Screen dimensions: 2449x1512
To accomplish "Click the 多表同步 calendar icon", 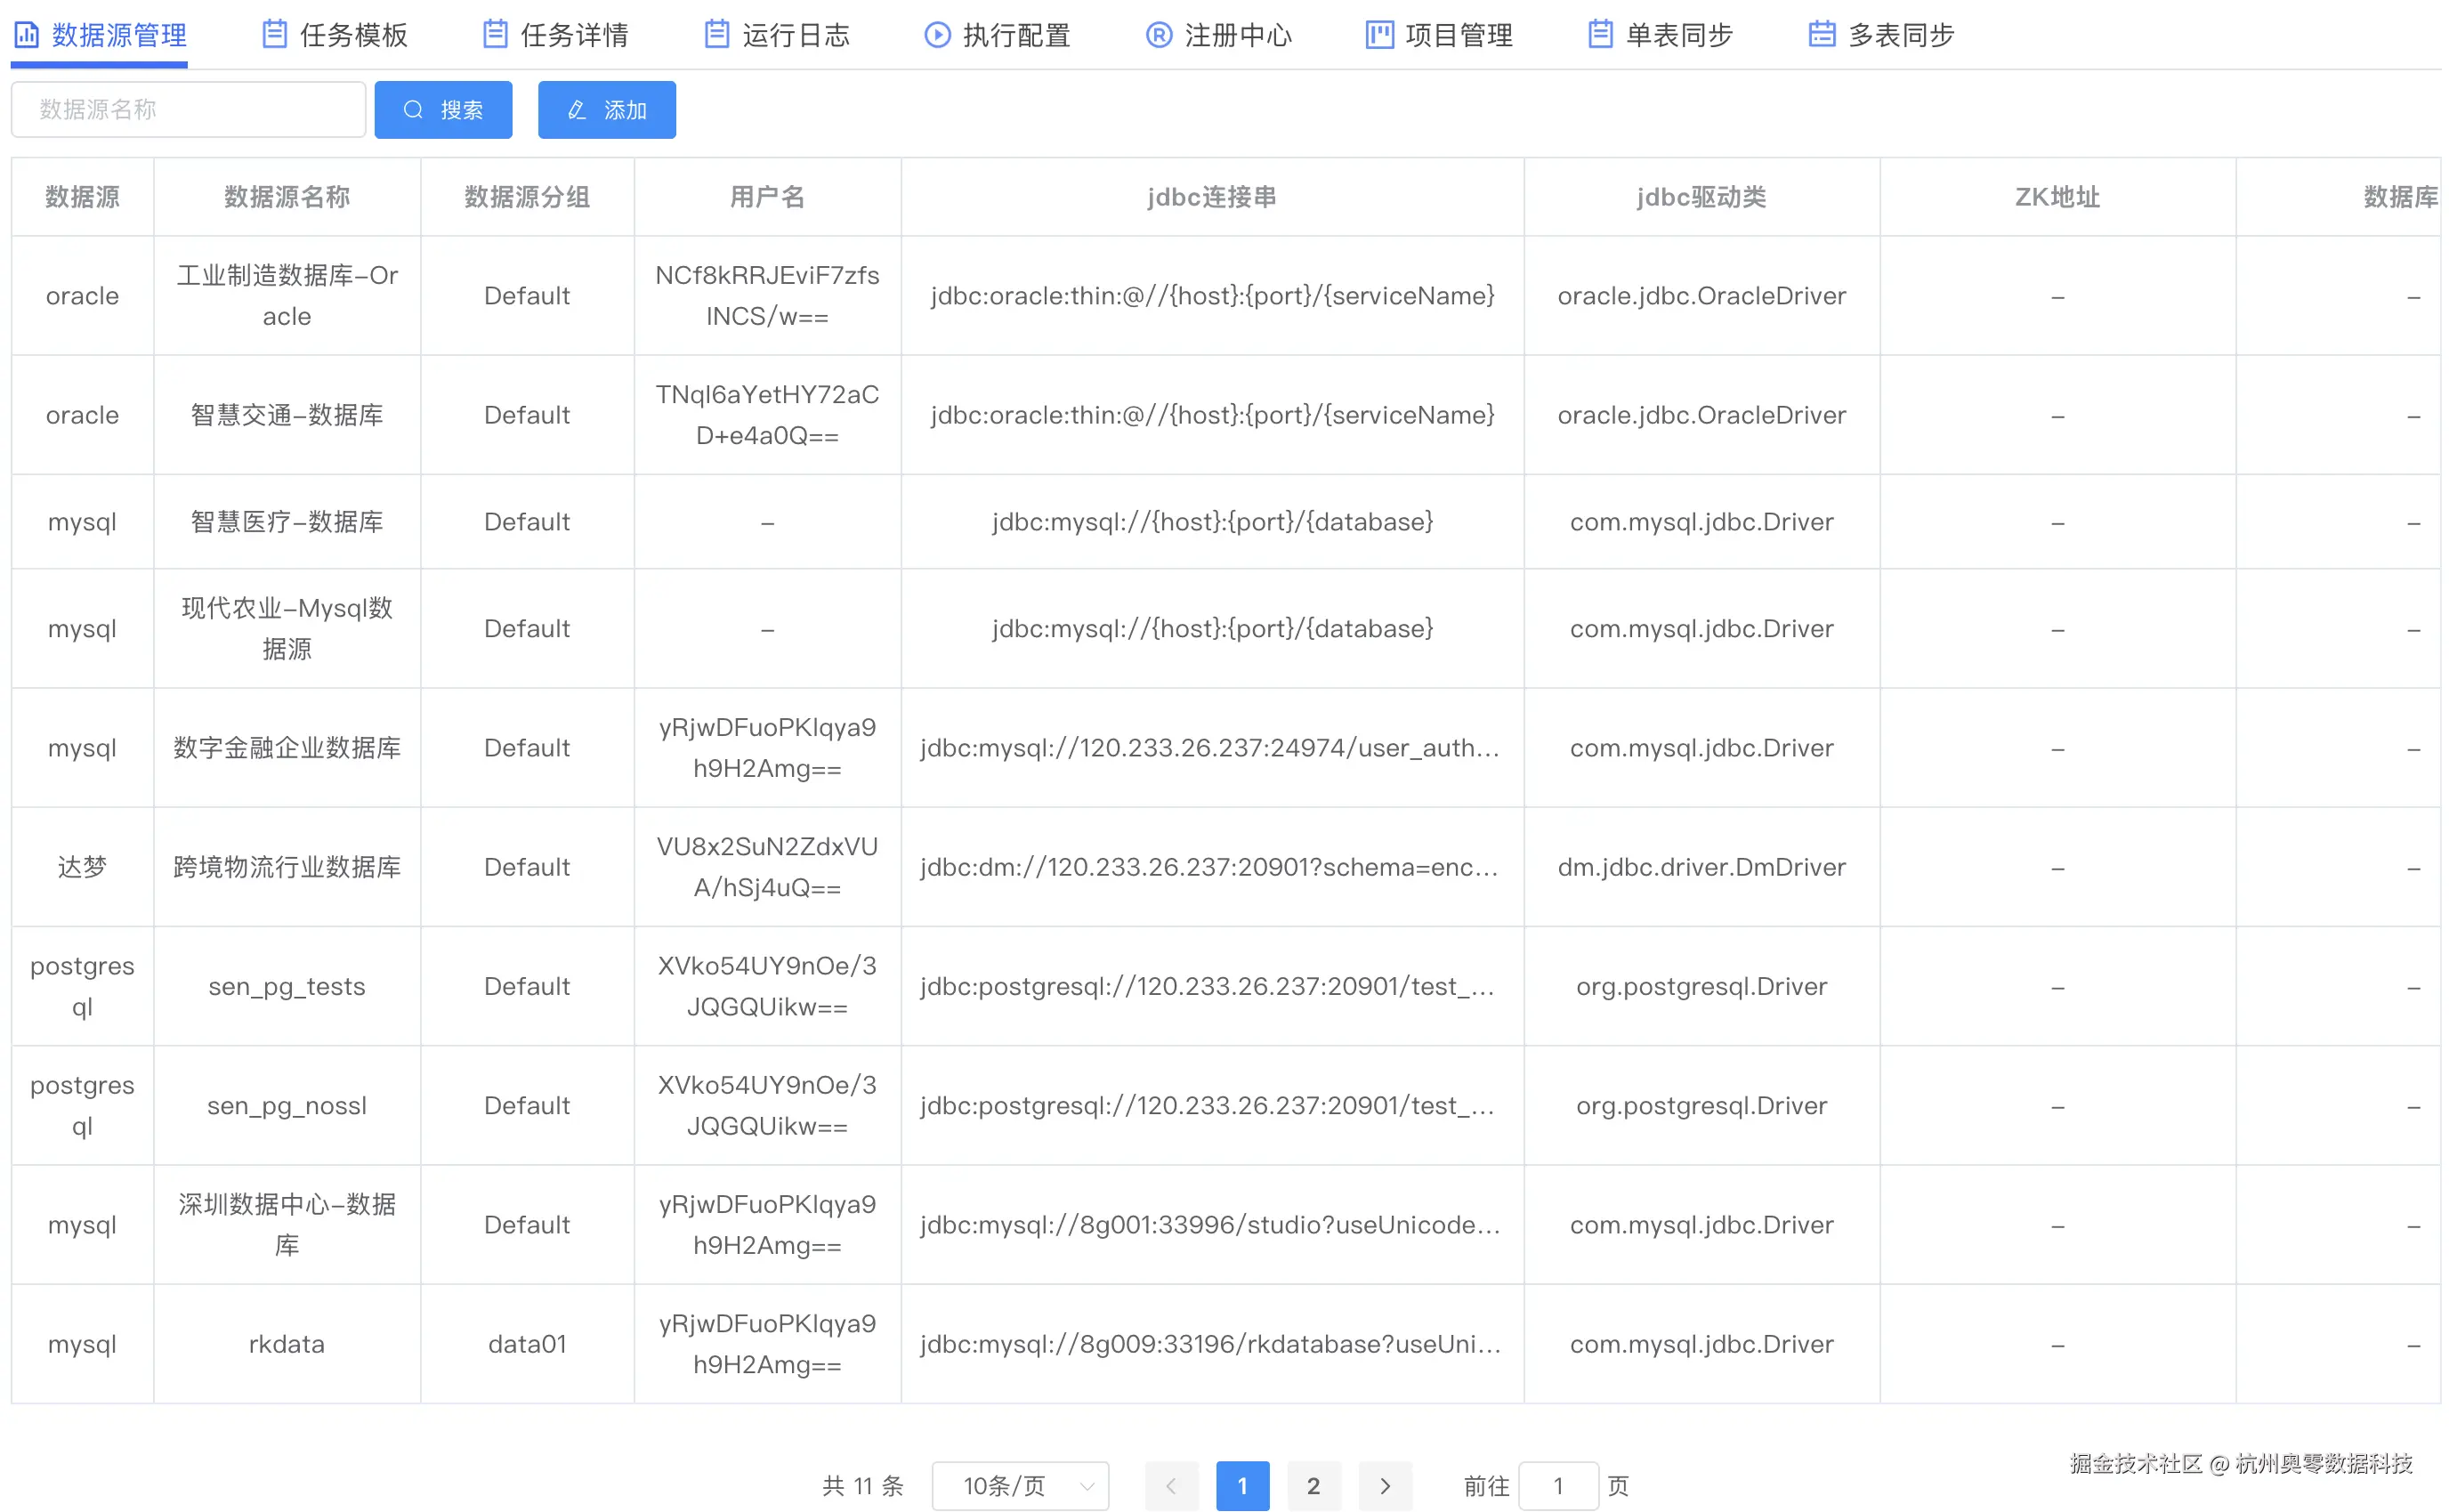I will tap(1821, 35).
